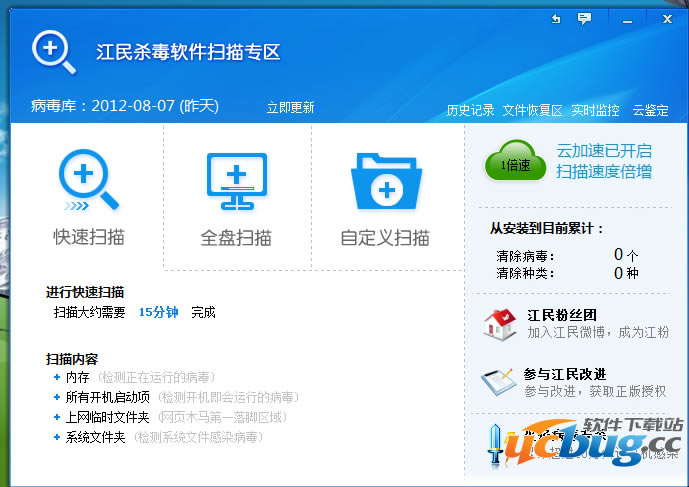Viewport: 689px width, 487px height.
Task: Expand 所有开机启动项 plus sign
Action: pos(57,397)
